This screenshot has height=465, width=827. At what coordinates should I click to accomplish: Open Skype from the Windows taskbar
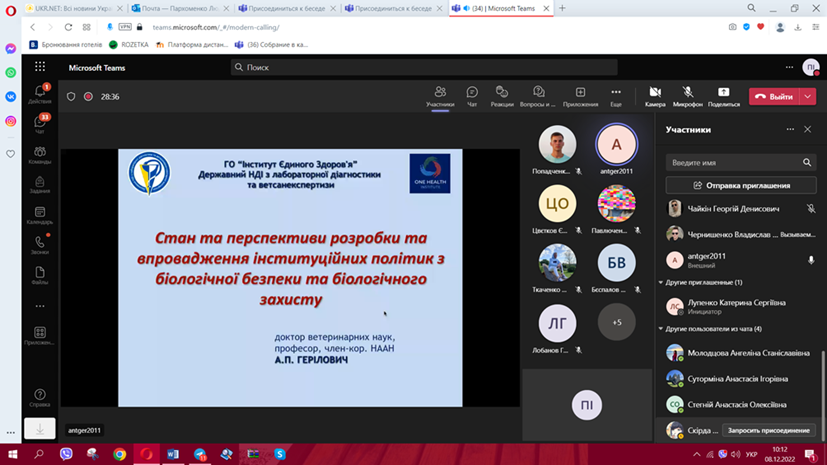tap(280, 454)
